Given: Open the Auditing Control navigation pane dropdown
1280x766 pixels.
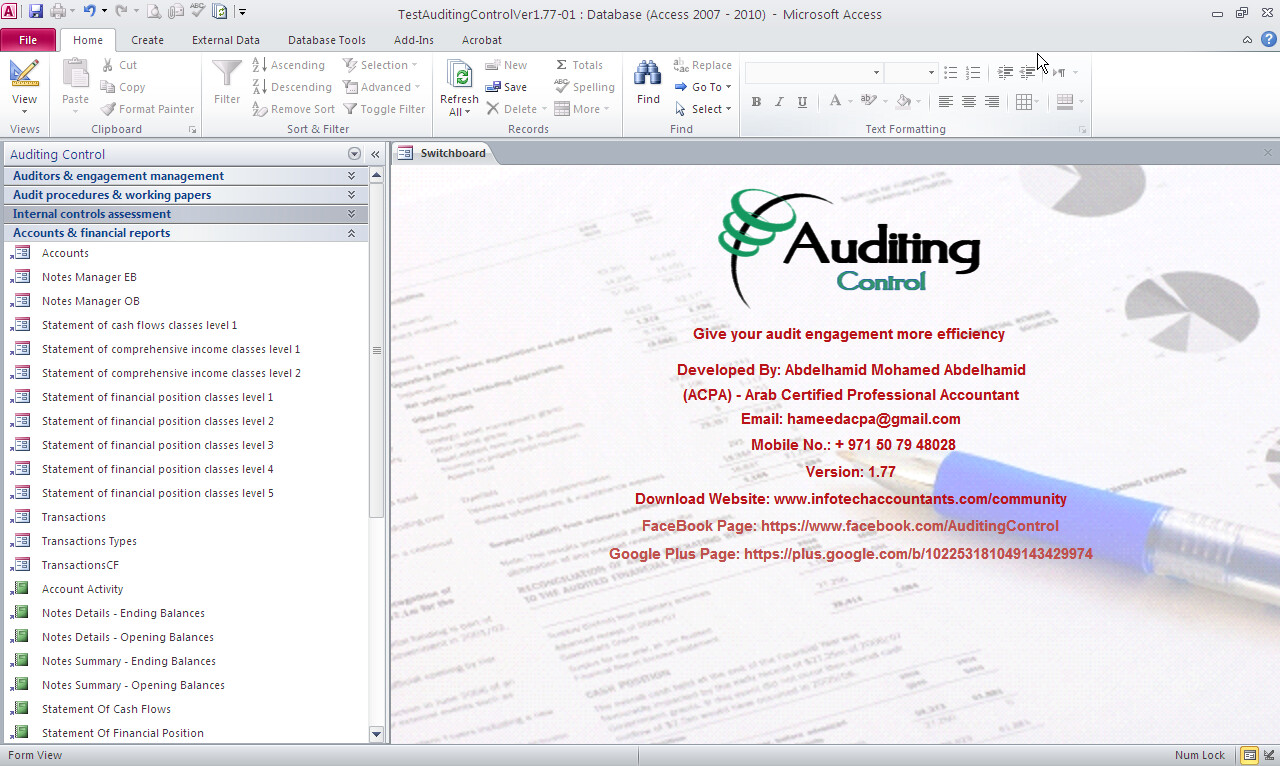Looking at the screenshot, I should (x=354, y=154).
